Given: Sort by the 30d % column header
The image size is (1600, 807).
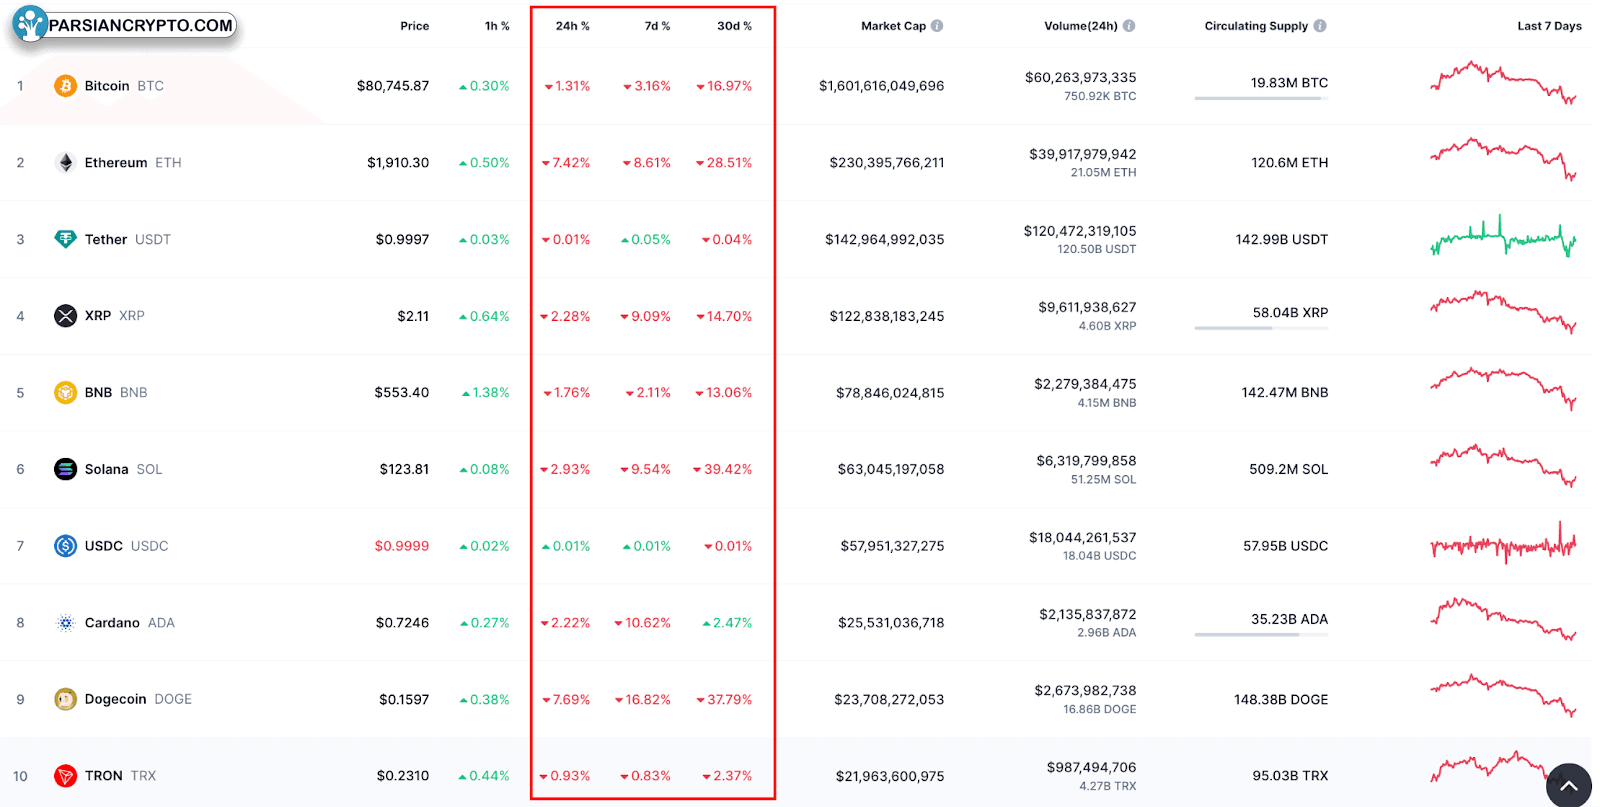Looking at the screenshot, I should point(734,26).
